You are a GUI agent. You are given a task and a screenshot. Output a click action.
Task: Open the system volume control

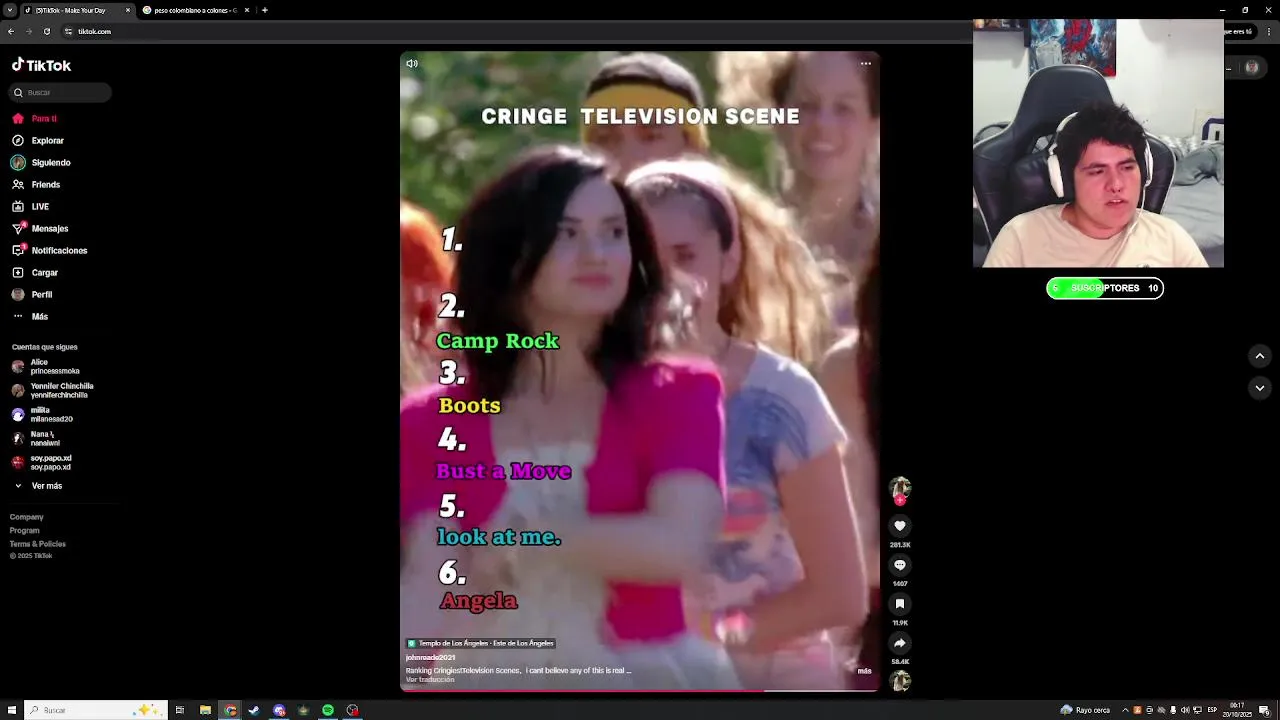(x=1185, y=710)
